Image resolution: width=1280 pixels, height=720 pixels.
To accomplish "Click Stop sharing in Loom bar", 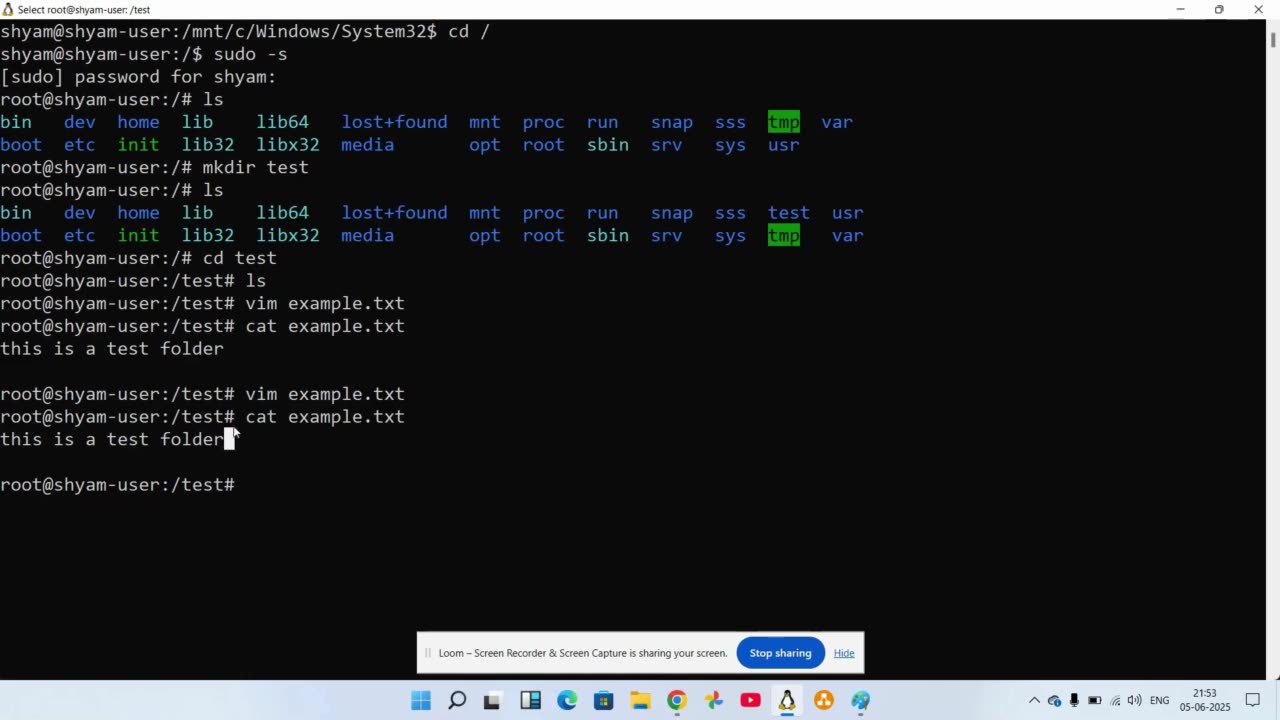I will 781,653.
